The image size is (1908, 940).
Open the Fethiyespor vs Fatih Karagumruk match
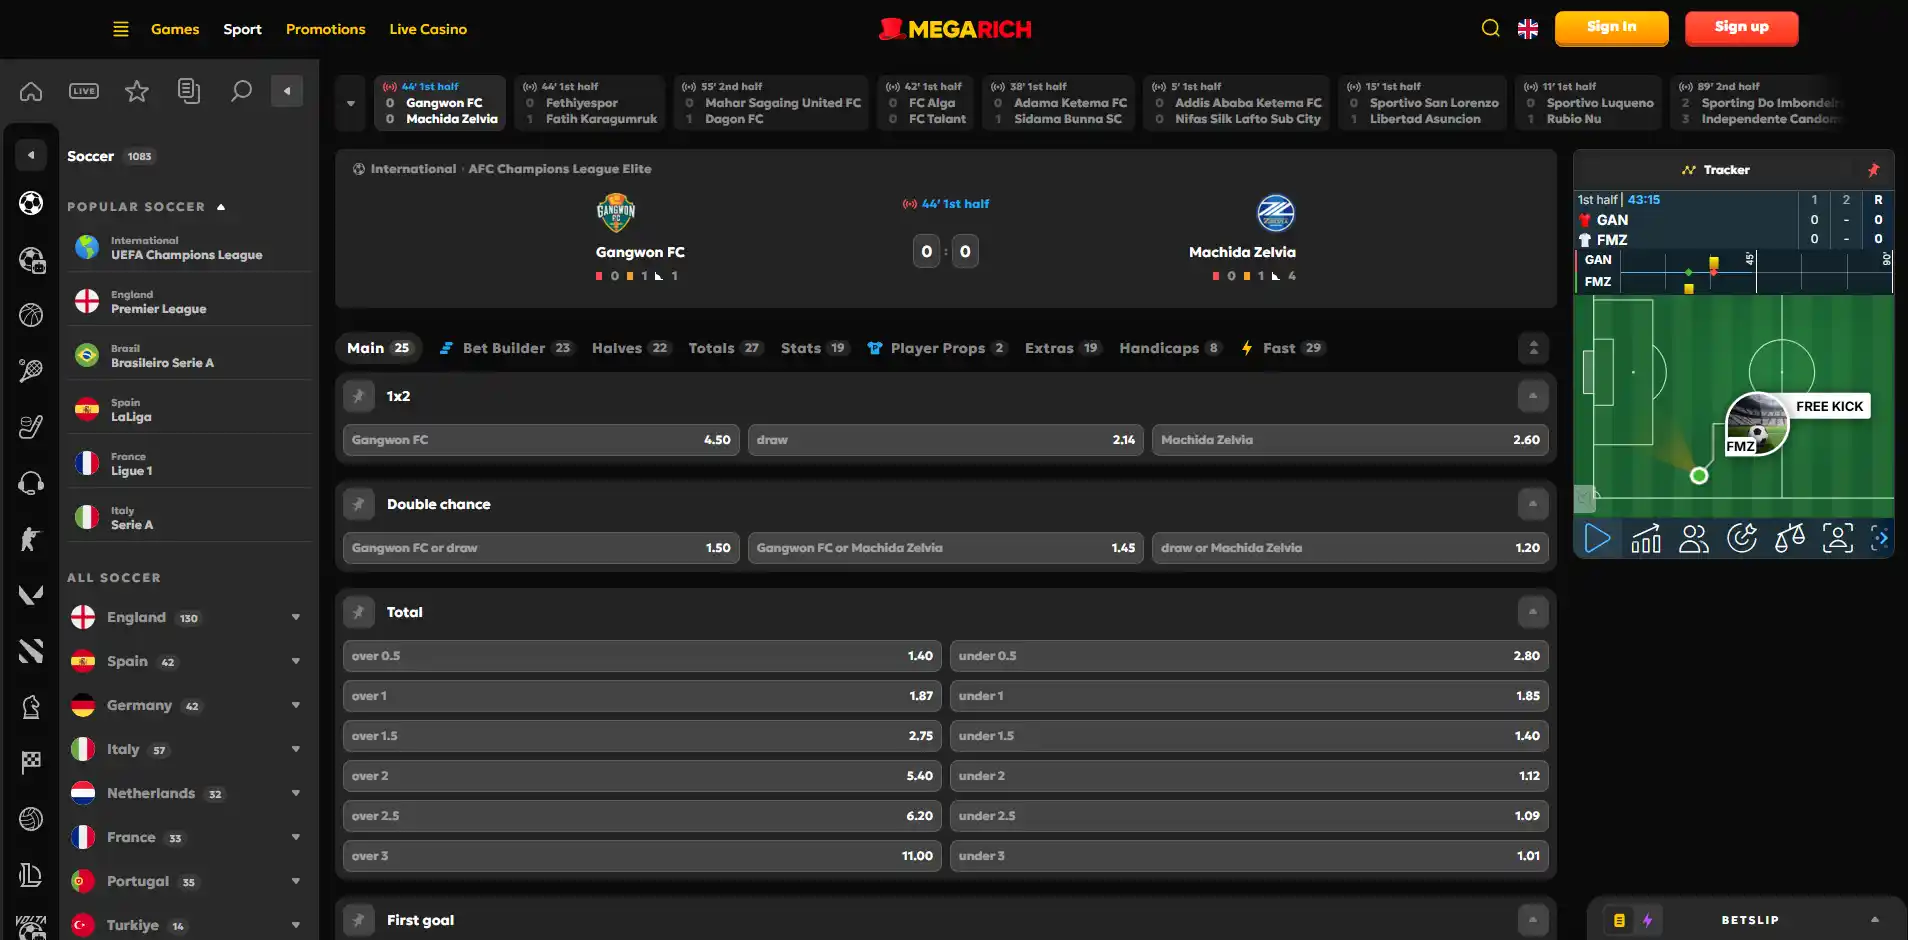click(x=591, y=103)
